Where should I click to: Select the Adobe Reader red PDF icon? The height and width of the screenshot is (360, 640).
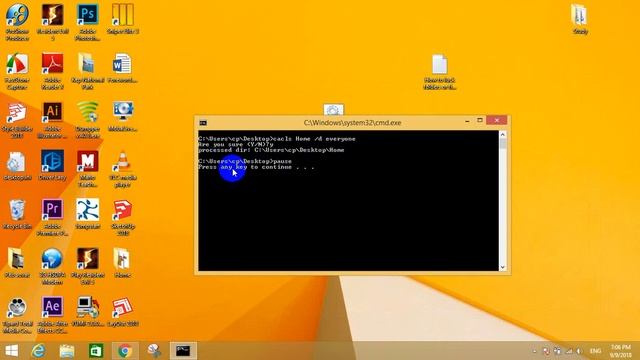coord(52,64)
